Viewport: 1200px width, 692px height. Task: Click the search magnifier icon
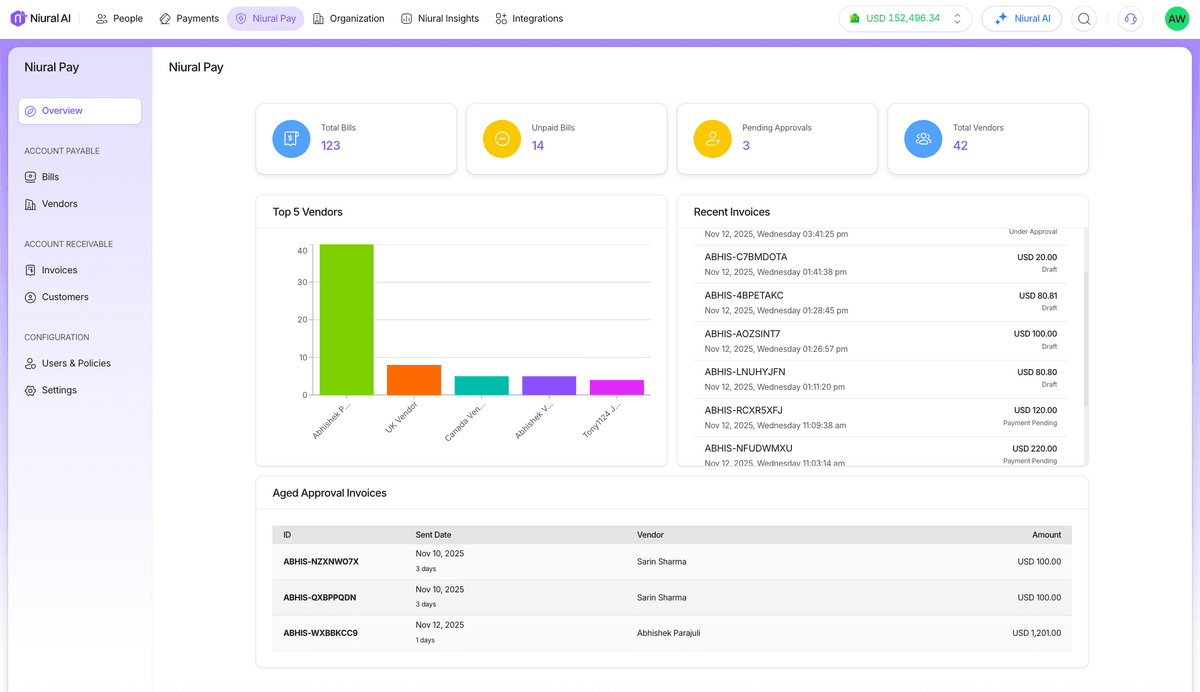1083,19
